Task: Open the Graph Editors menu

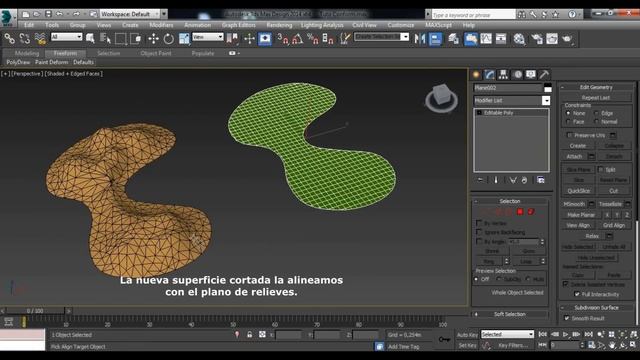Action: coord(238,25)
